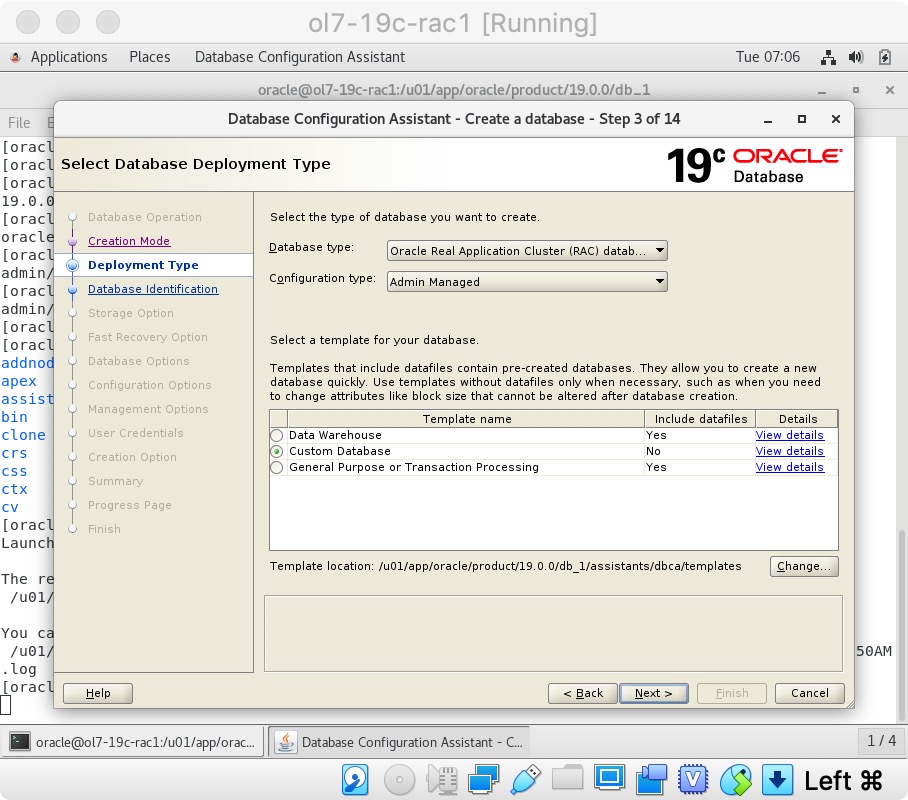908x800 pixels.
Task: Cancel the database creation wizard
Action: coord(810,693)
